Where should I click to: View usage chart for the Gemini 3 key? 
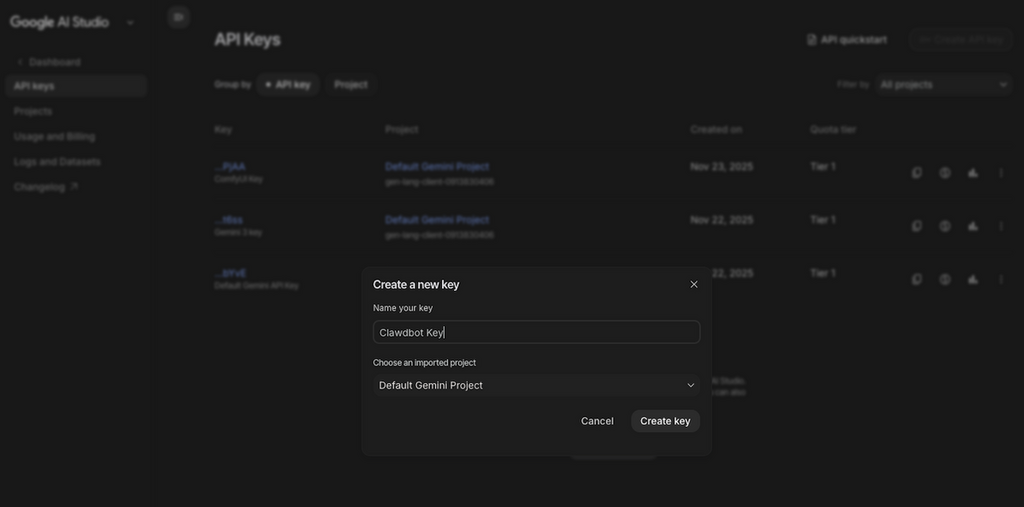pos(973,226)
